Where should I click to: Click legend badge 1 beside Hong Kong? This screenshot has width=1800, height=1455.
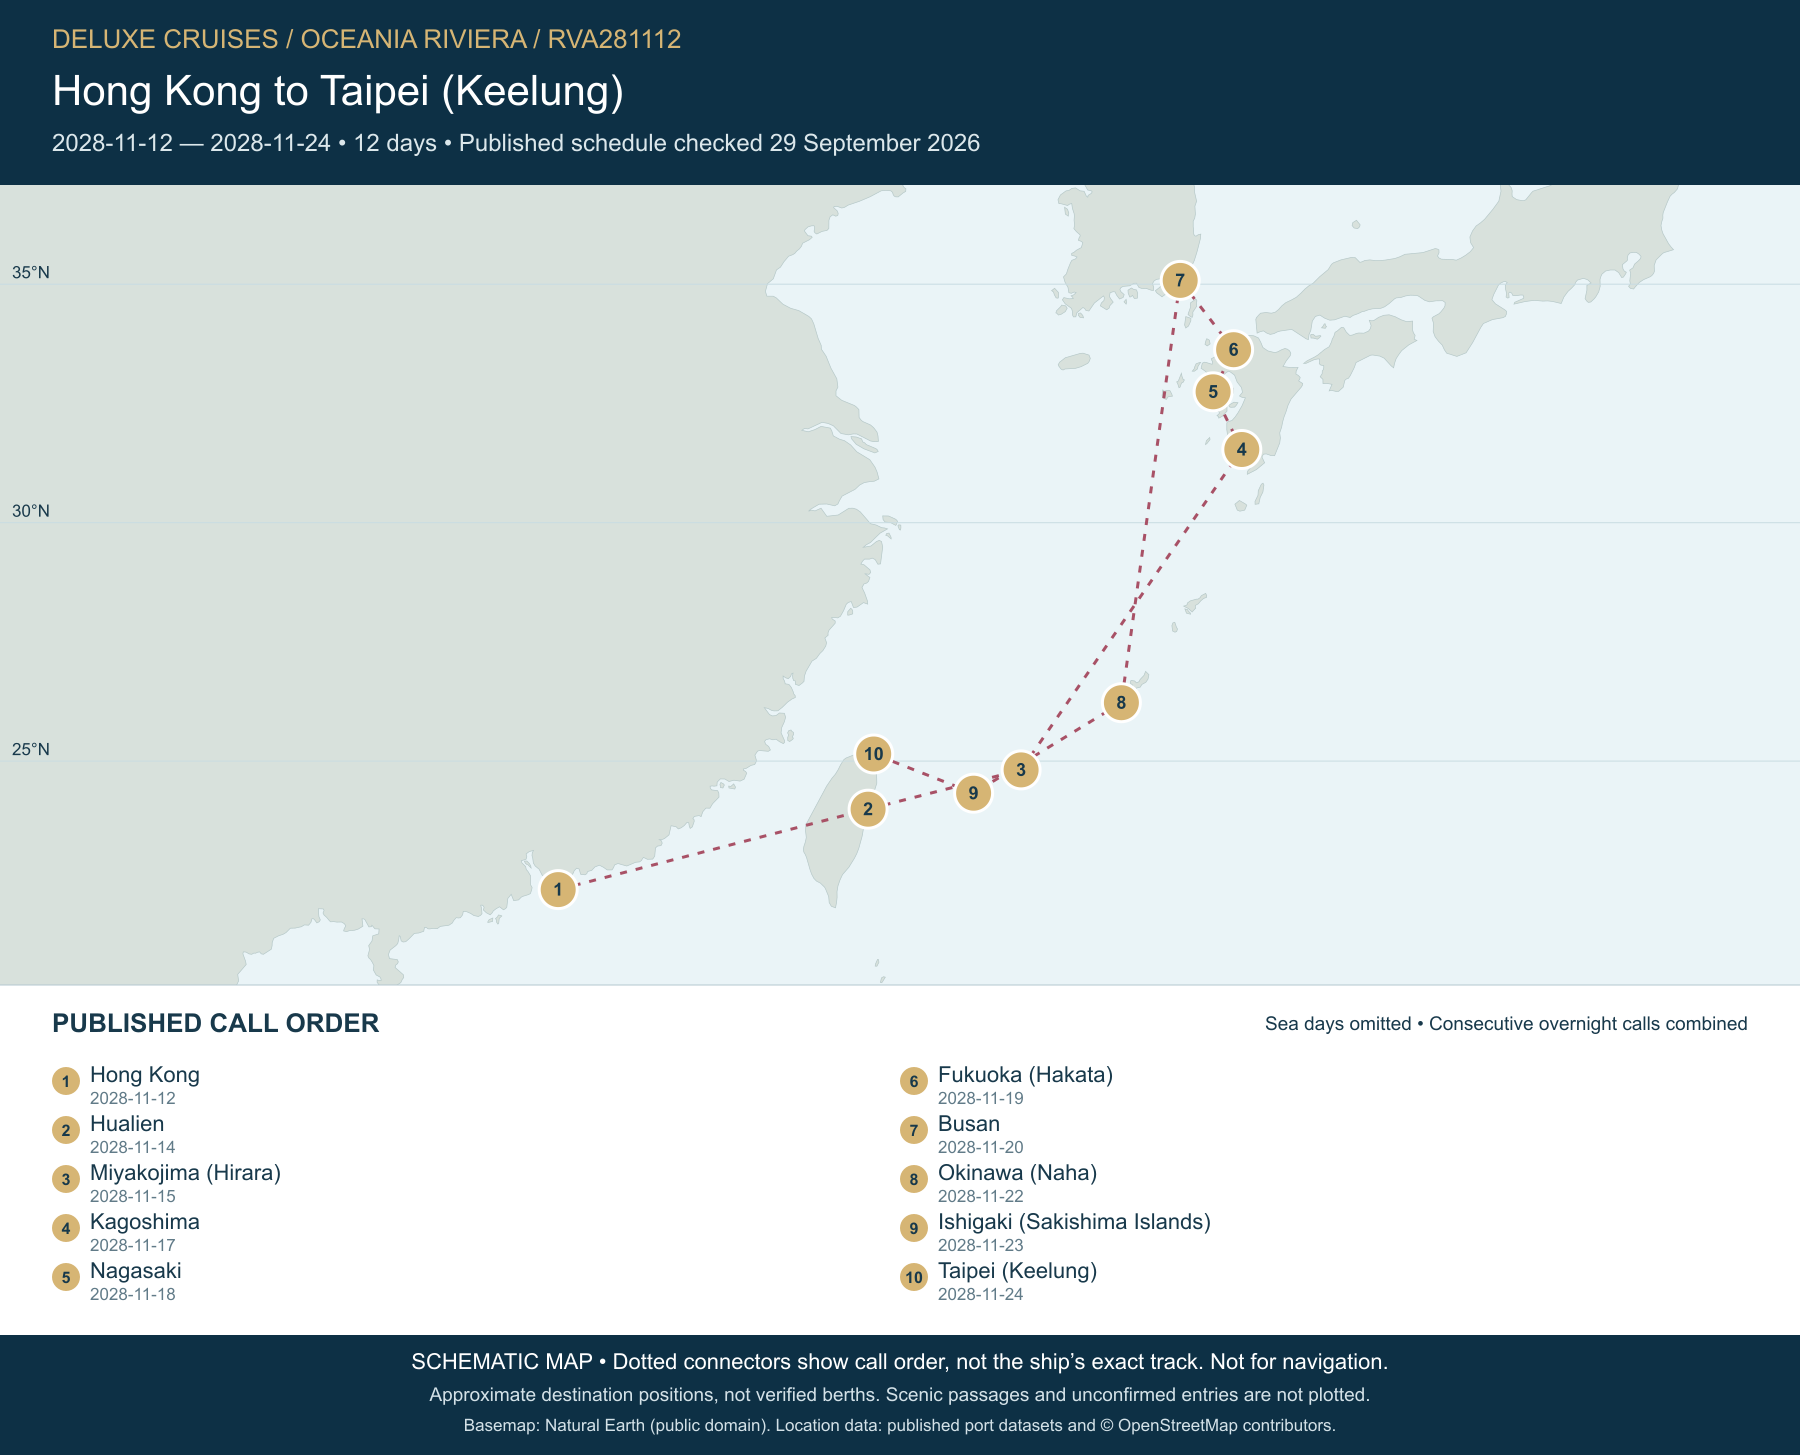pyautogui.click(x=66, y=1081)
